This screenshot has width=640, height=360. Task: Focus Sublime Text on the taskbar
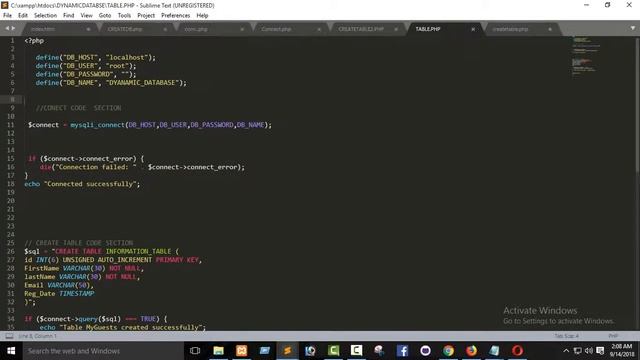click(x=287, y=351)
